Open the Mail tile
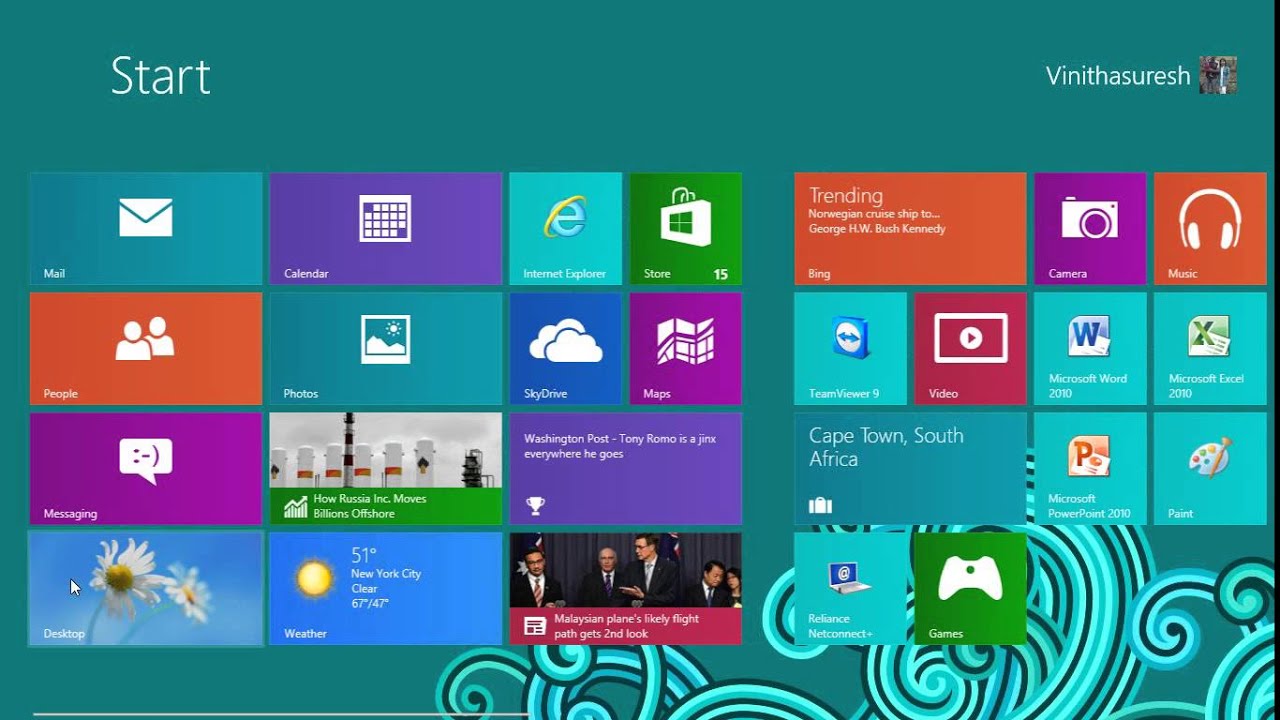This screenshot has width=1280, height=720. point(146,229)
